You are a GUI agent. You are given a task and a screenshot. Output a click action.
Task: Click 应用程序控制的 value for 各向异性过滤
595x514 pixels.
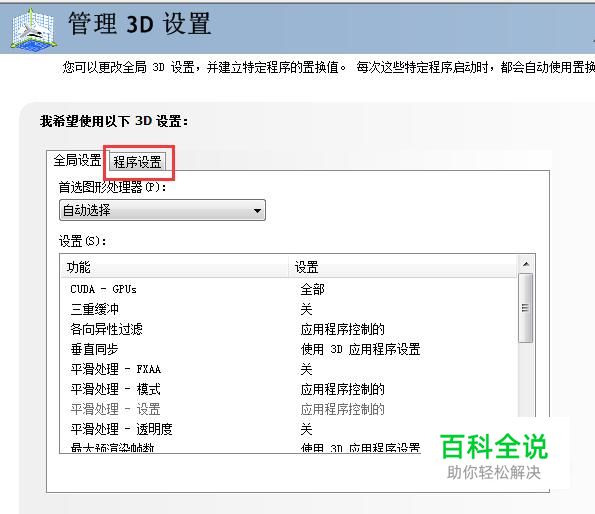click(343, 329)
